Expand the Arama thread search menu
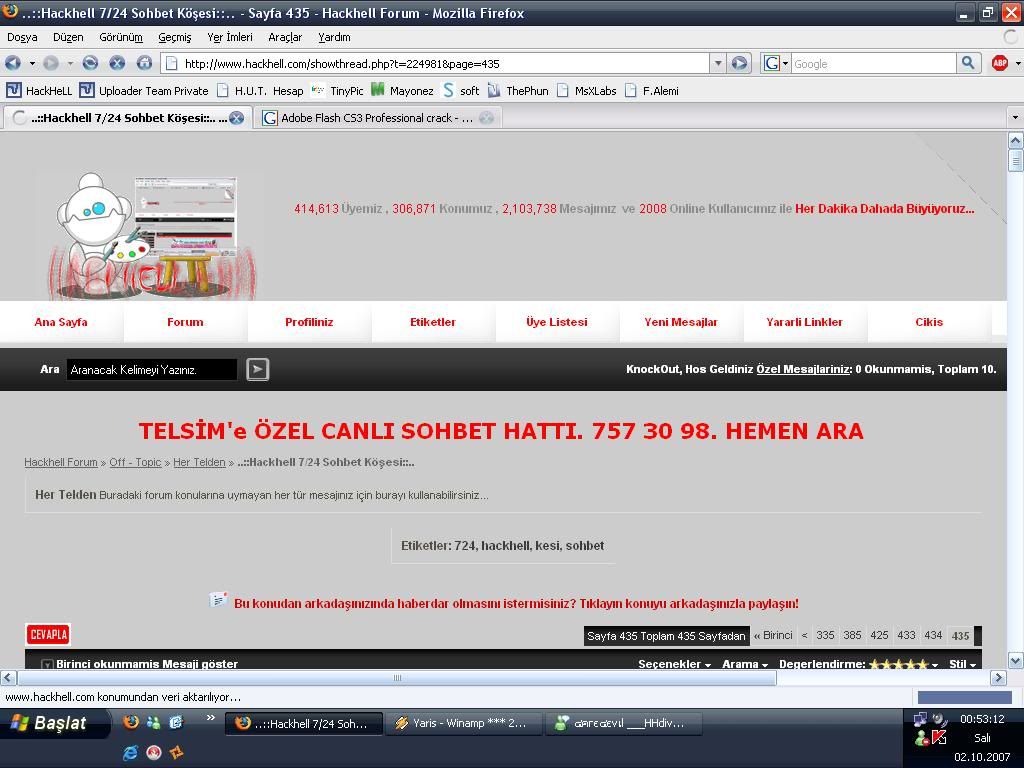This screenshot has width=1024, height=768. pos(745,664)
